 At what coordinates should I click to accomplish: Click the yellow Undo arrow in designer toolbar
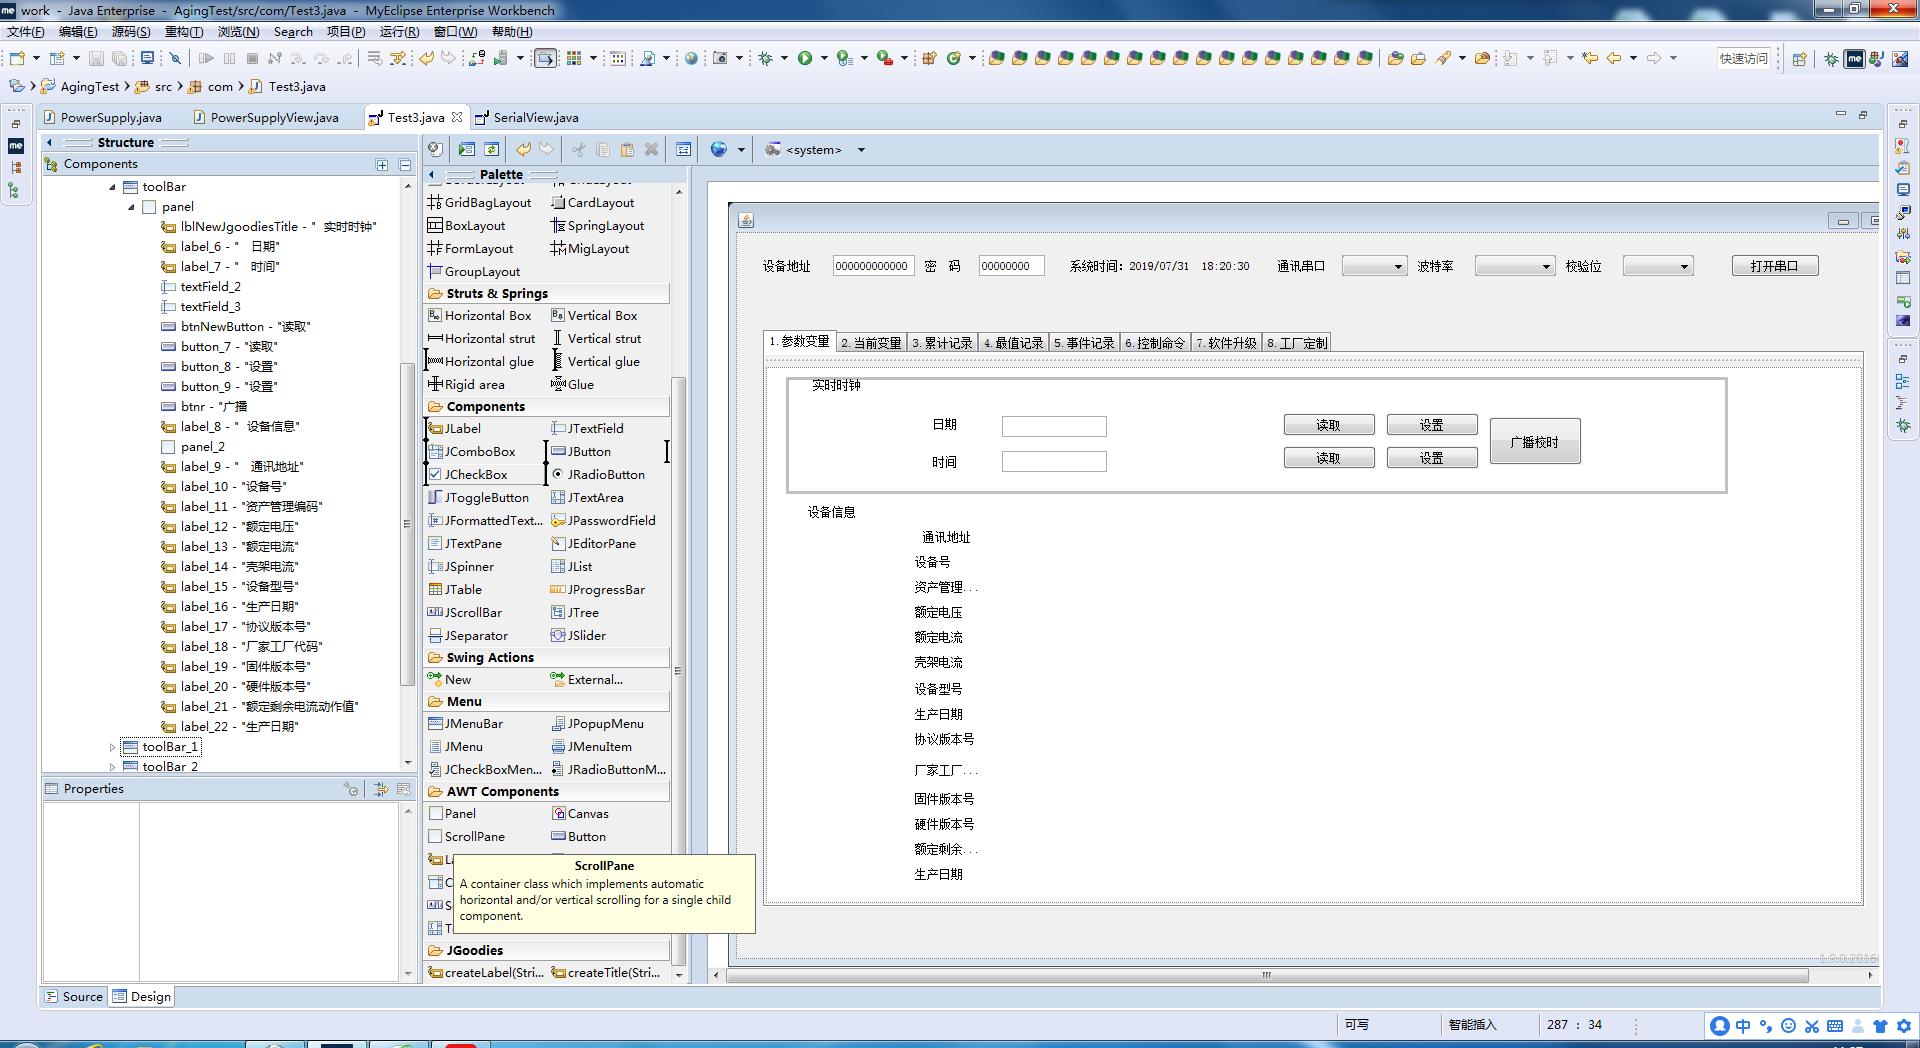coord(524,149)
